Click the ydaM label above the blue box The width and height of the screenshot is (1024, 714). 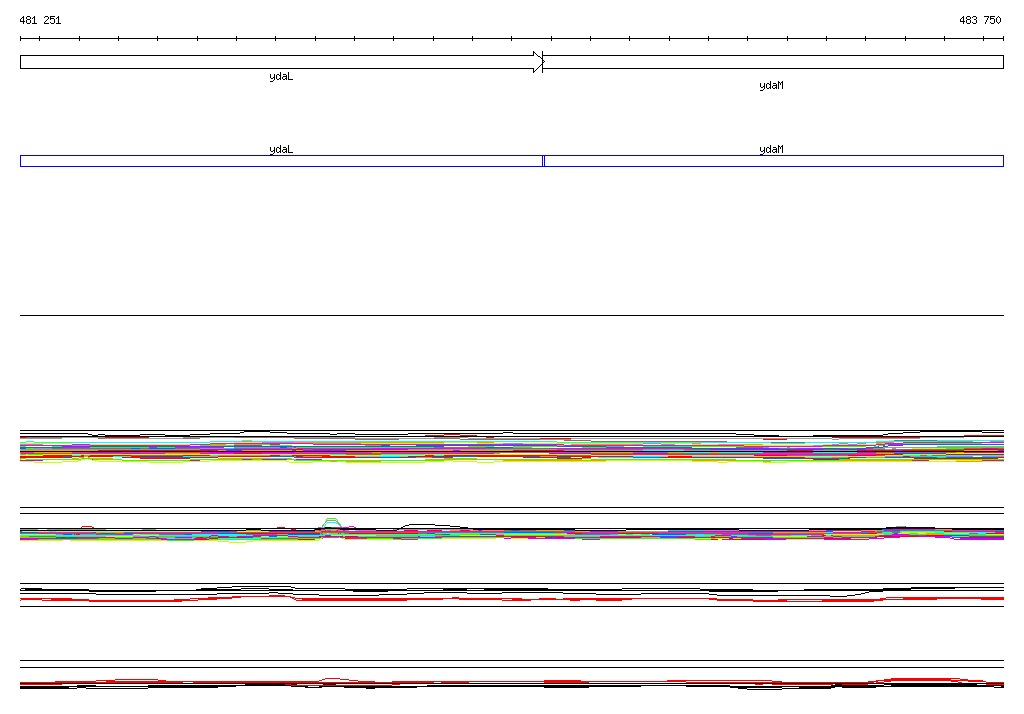(771, 149)
